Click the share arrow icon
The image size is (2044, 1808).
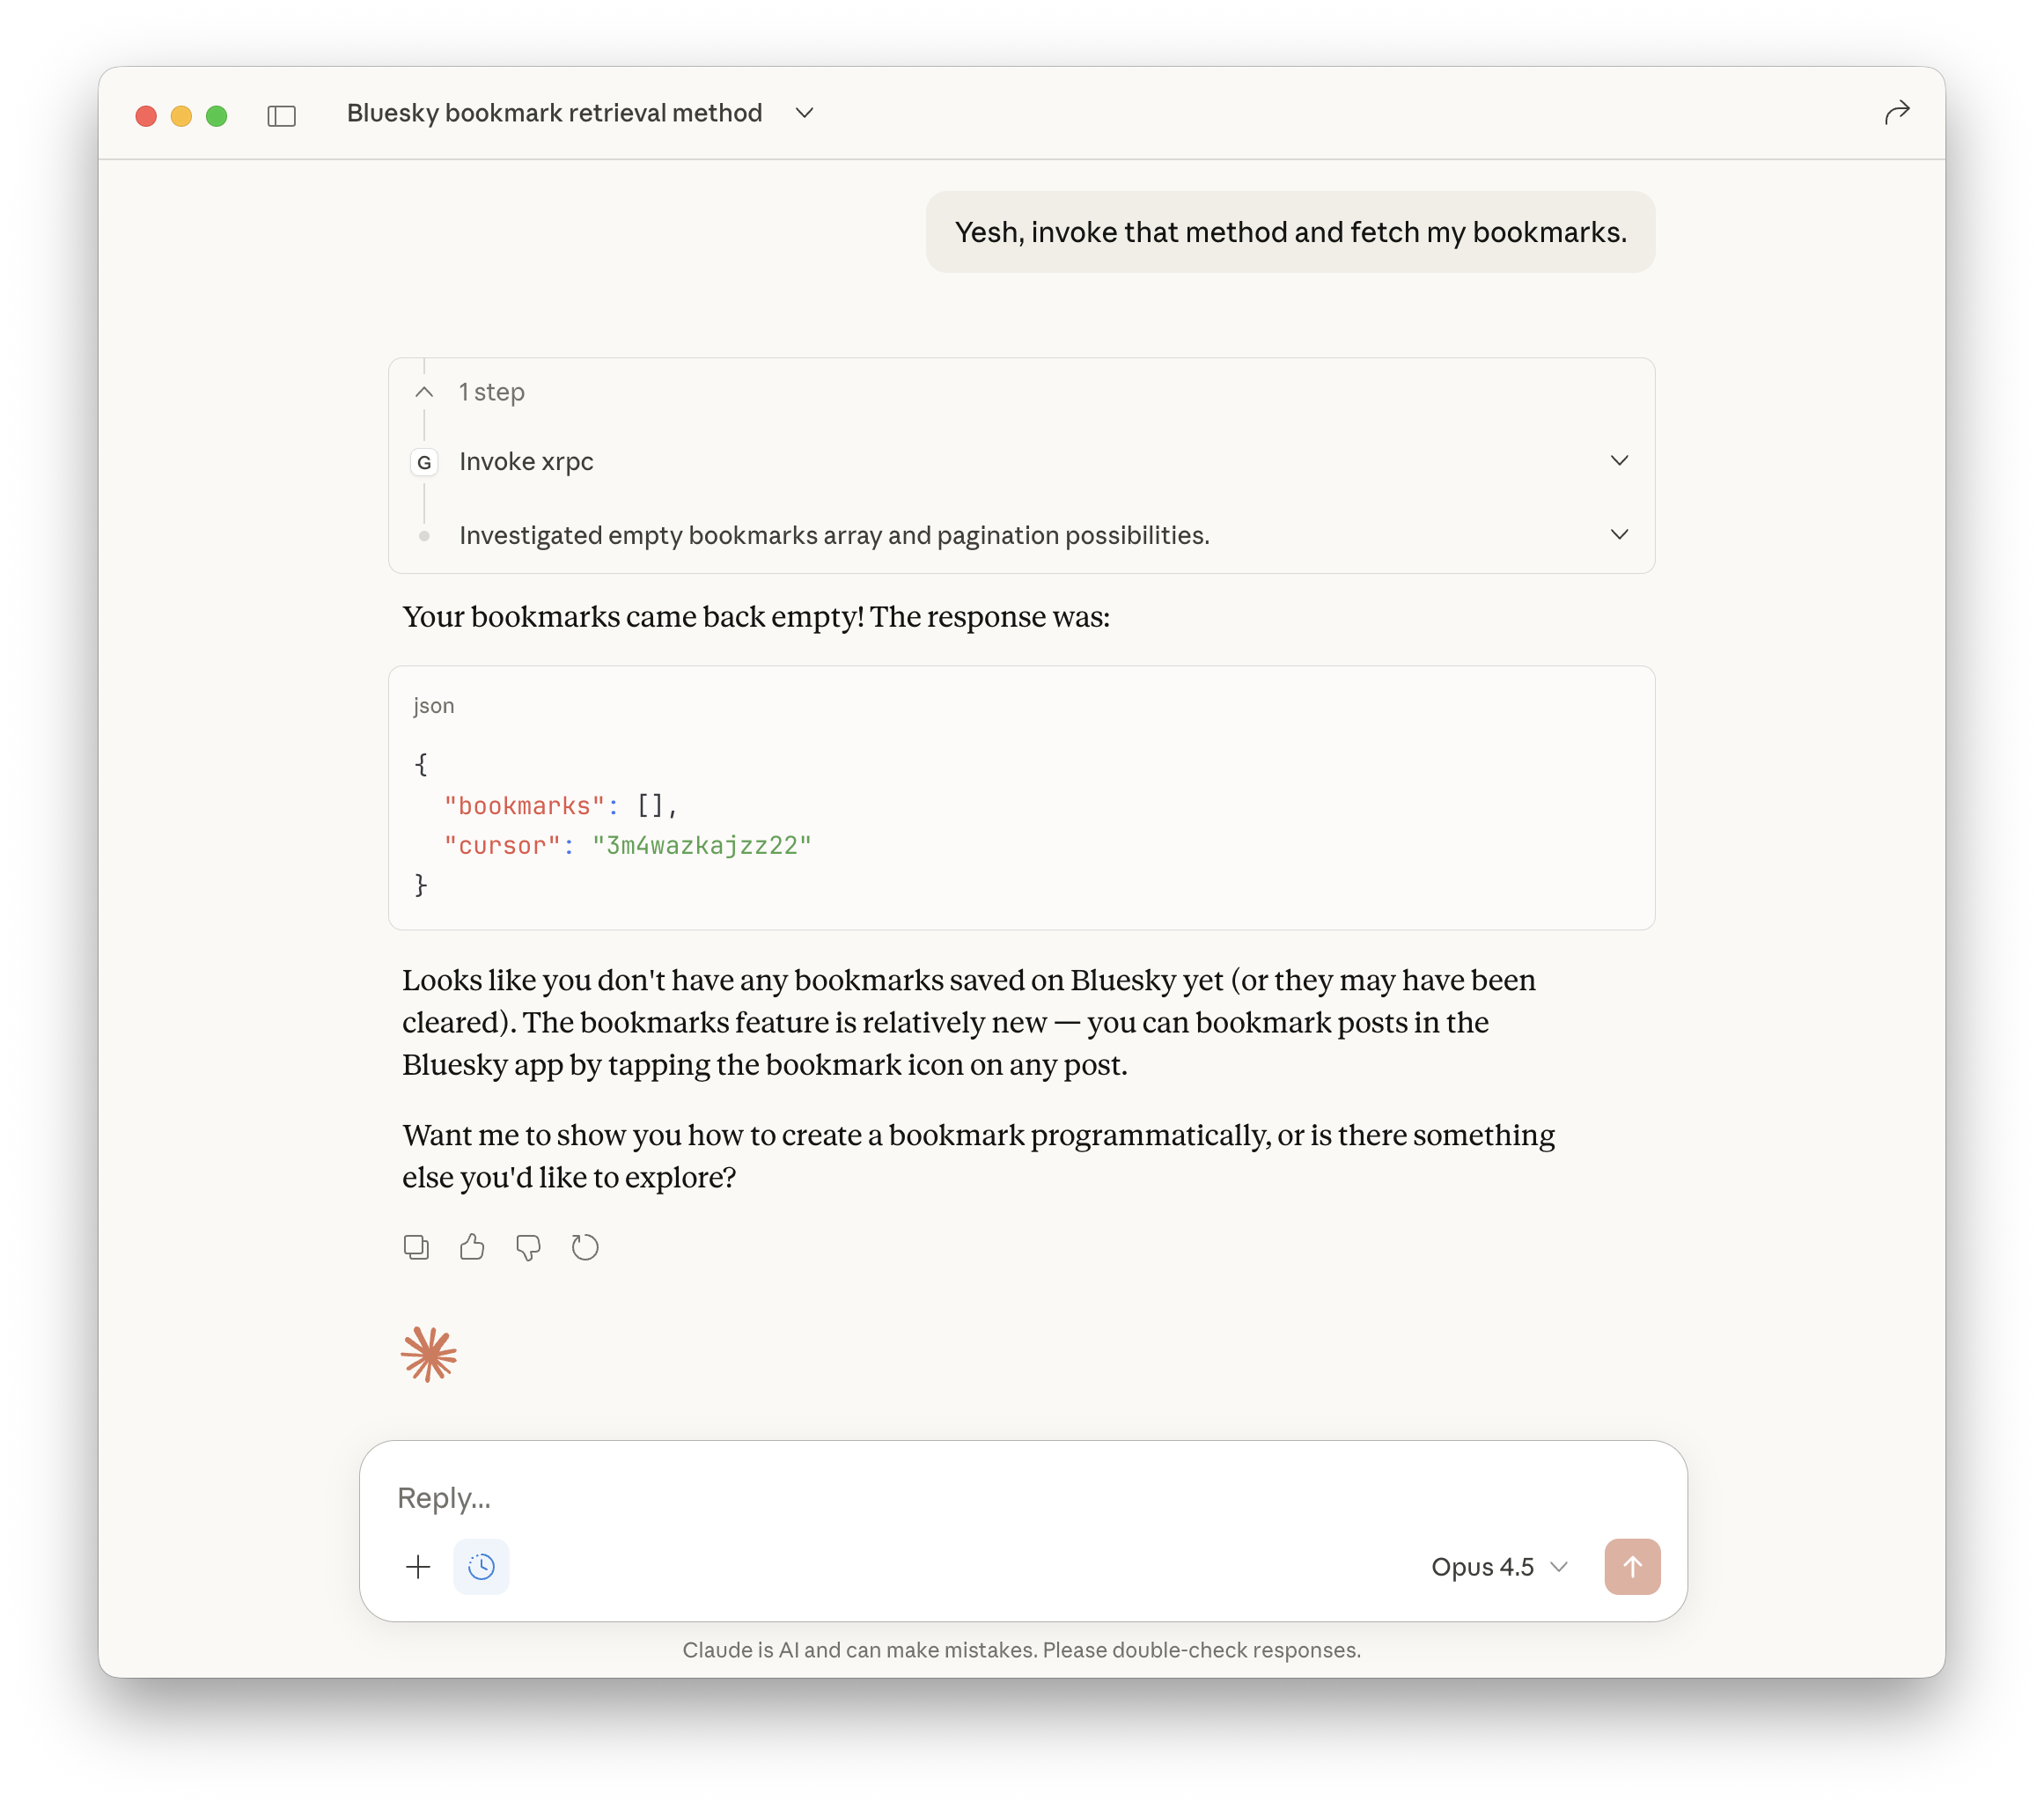coord(1896,113)
